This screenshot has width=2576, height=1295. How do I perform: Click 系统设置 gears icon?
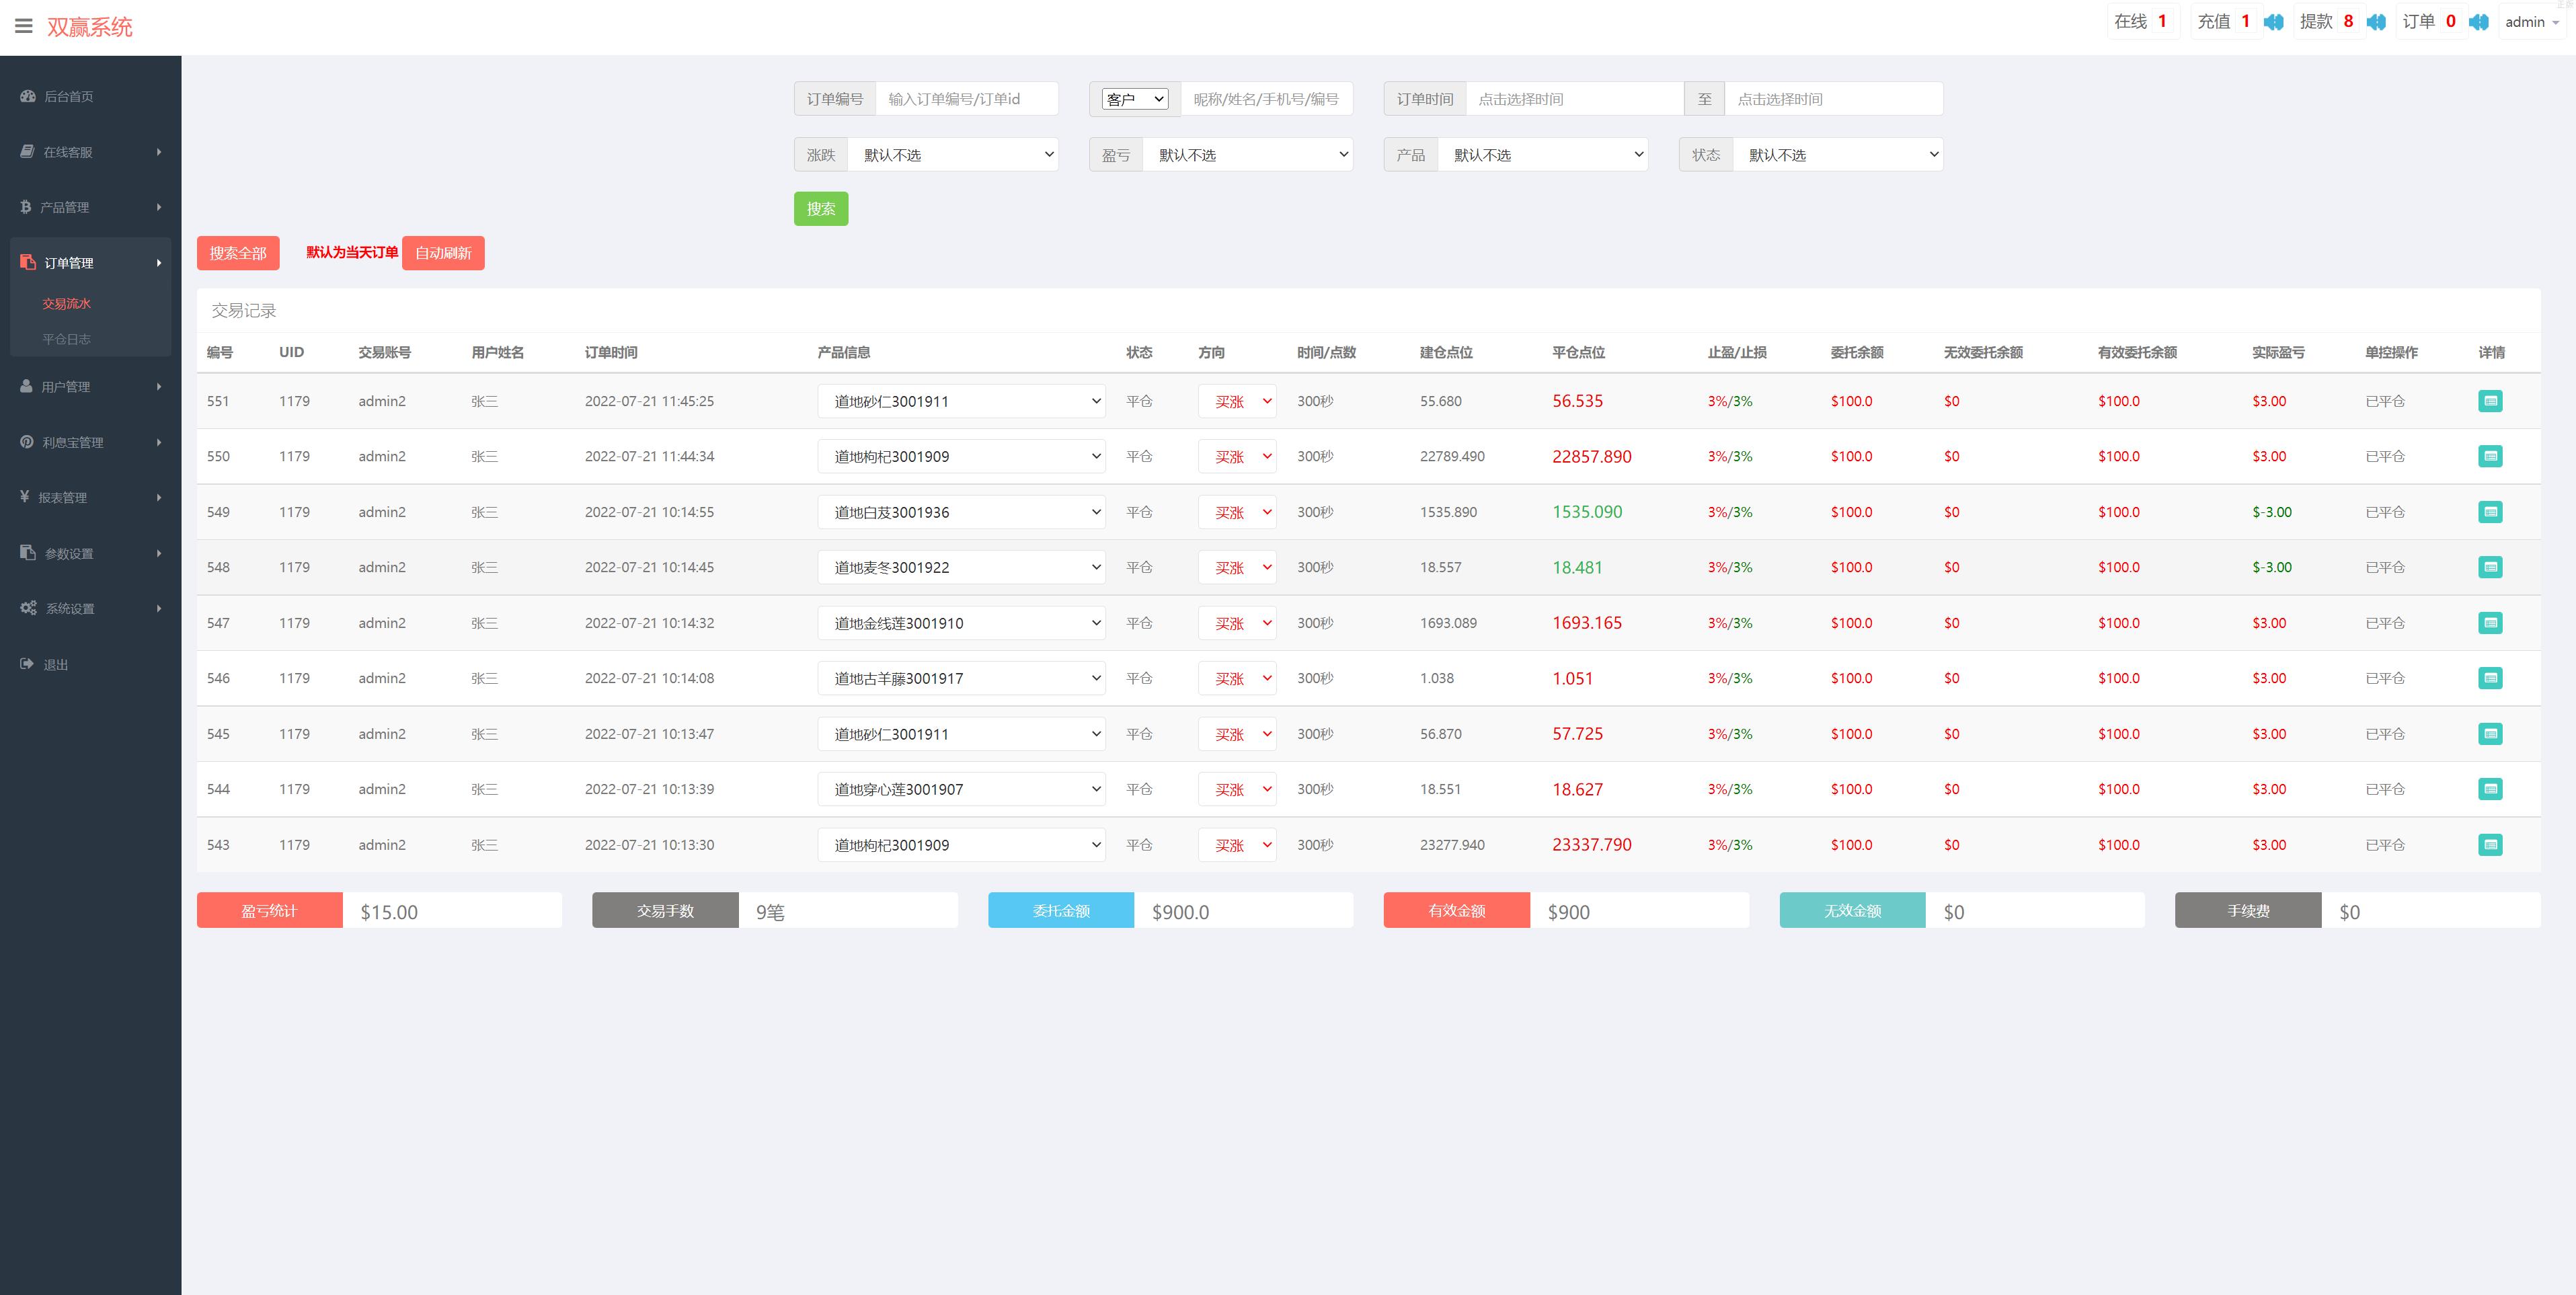pyautogui.click(x=28, y=608)
